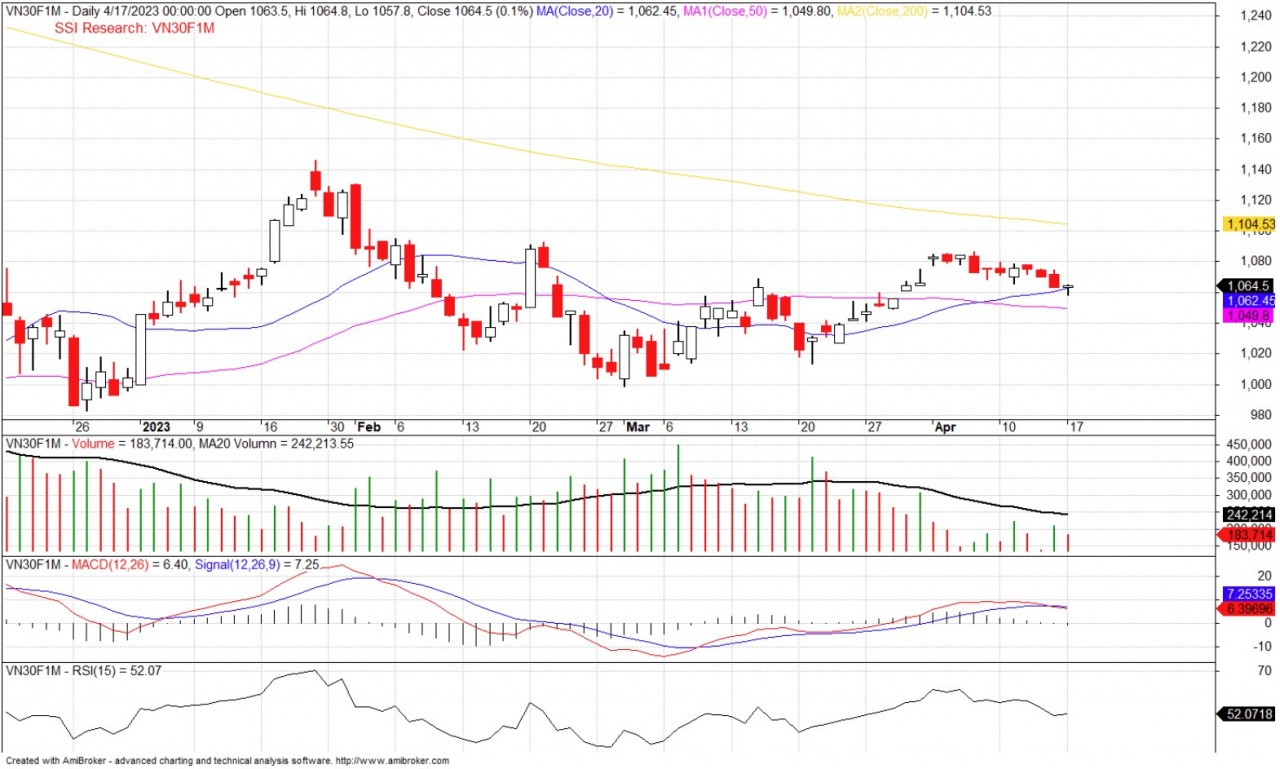This screenshot has height=769, width=1280.
Task: Click the yellow 1,104.53 price tag
Action: click(1249, 225)
